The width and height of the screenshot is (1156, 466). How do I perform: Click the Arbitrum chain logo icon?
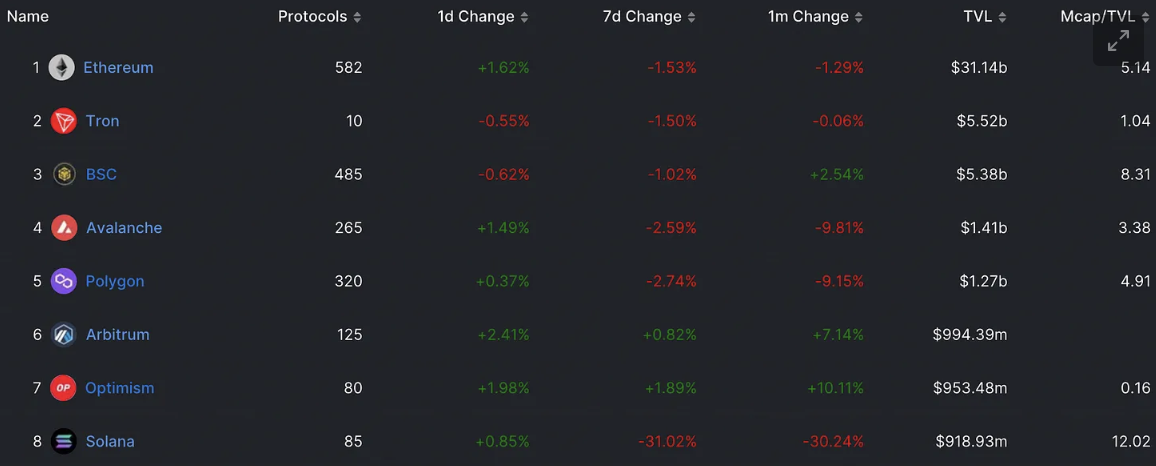tap(64, 335)
